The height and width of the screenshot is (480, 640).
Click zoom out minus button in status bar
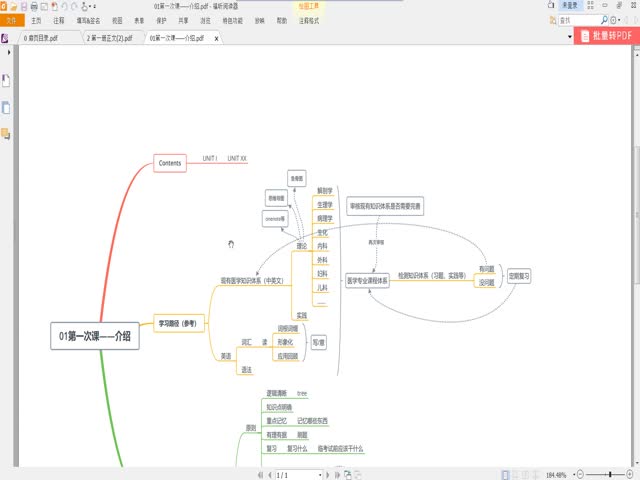pyautogui.click(x=578, y=474)
